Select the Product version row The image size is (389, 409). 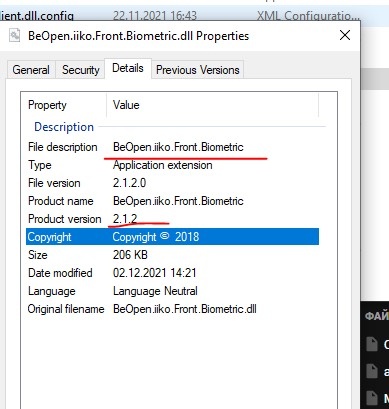tap(173, 219)
